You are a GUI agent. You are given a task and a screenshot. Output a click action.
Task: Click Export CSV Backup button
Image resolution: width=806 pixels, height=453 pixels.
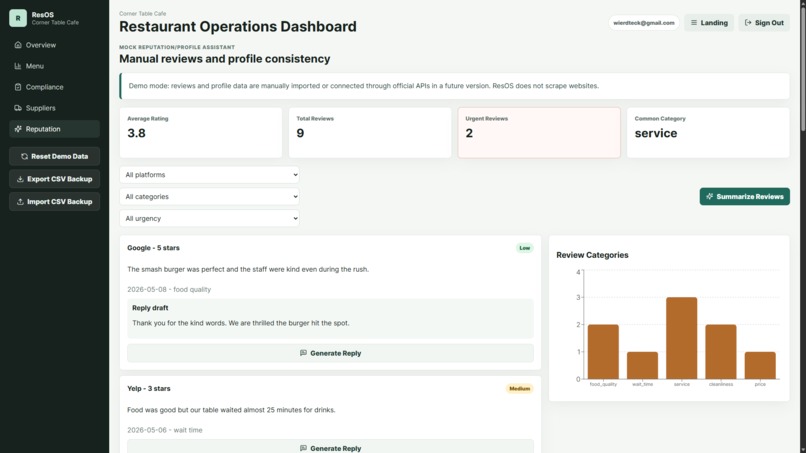coord(54,179)
